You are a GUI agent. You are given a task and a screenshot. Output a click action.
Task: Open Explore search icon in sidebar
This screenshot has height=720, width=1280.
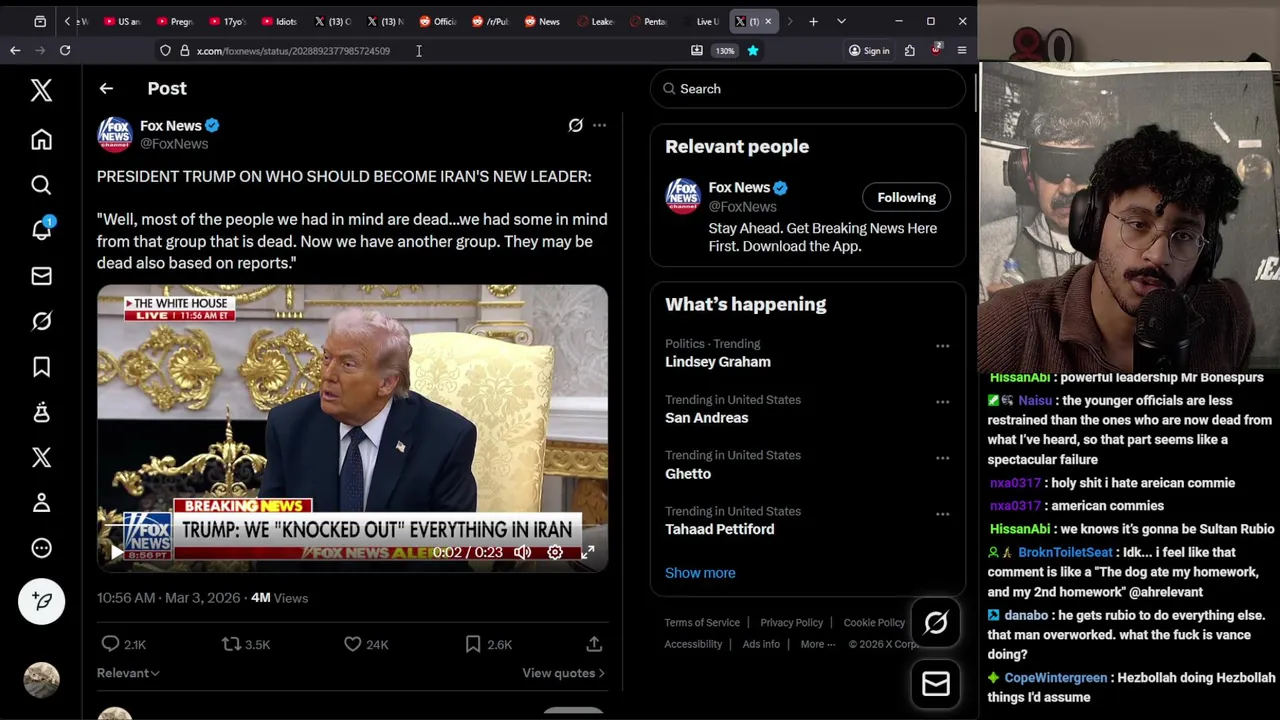[41, 185]
